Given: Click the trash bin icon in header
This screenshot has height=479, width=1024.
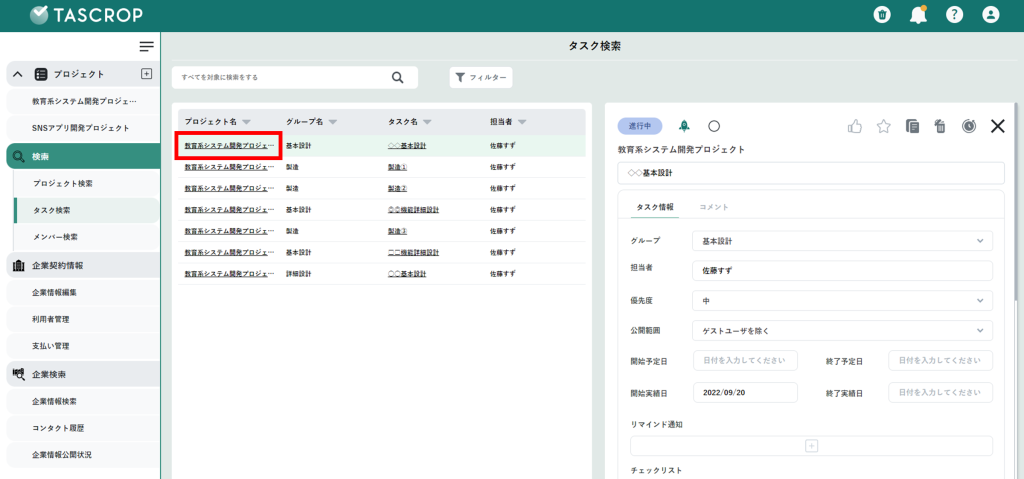Looking at the screenshot, I should point(882,15).
